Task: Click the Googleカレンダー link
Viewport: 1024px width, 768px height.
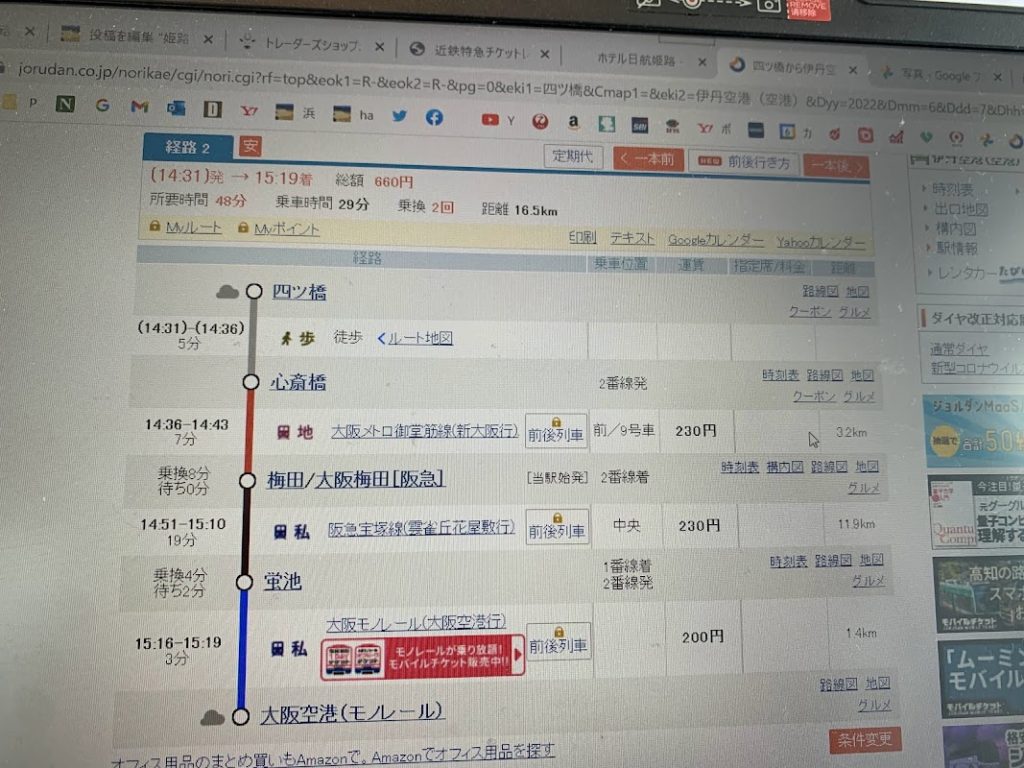Action: click(x=715, y=240)
